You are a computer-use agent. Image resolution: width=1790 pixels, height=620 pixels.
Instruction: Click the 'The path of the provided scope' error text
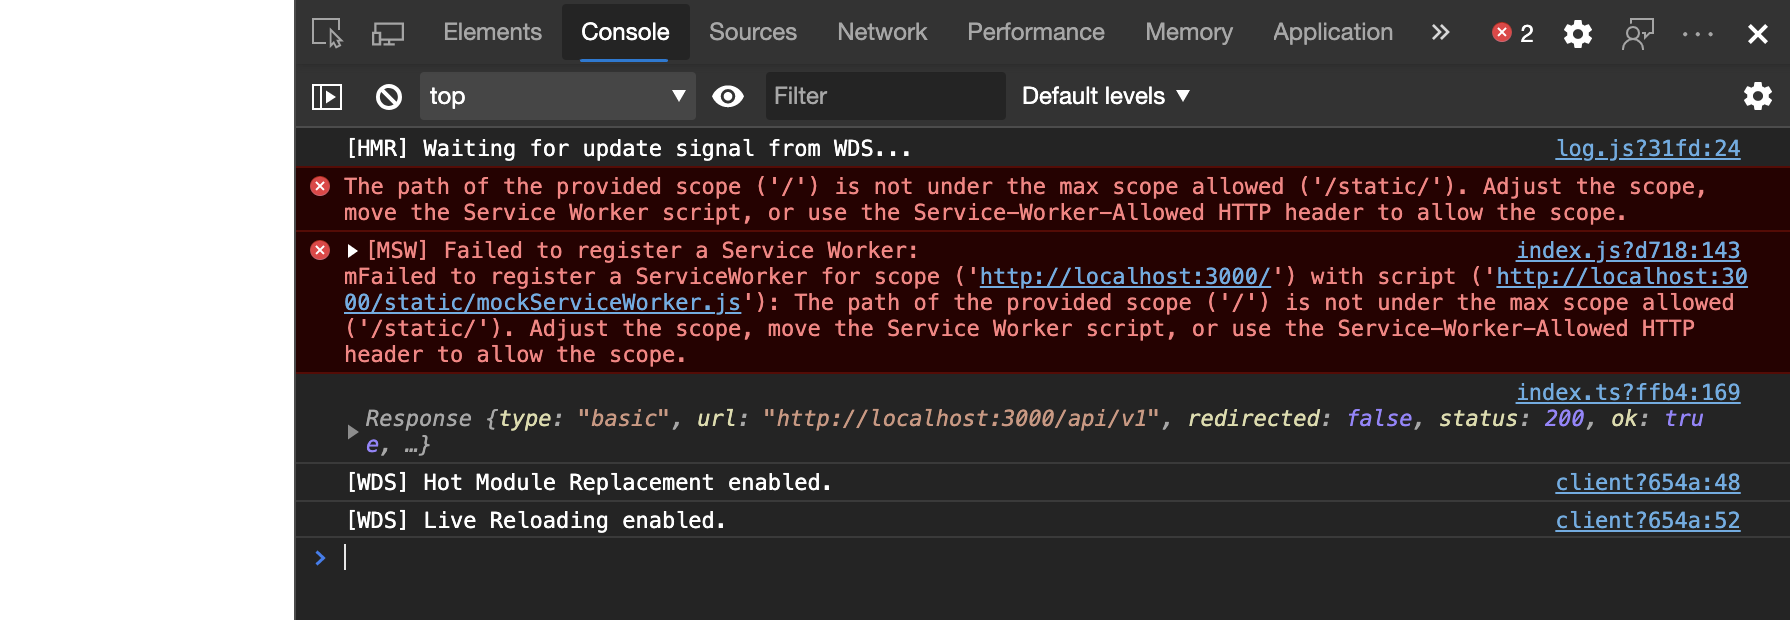(1025, 199)
